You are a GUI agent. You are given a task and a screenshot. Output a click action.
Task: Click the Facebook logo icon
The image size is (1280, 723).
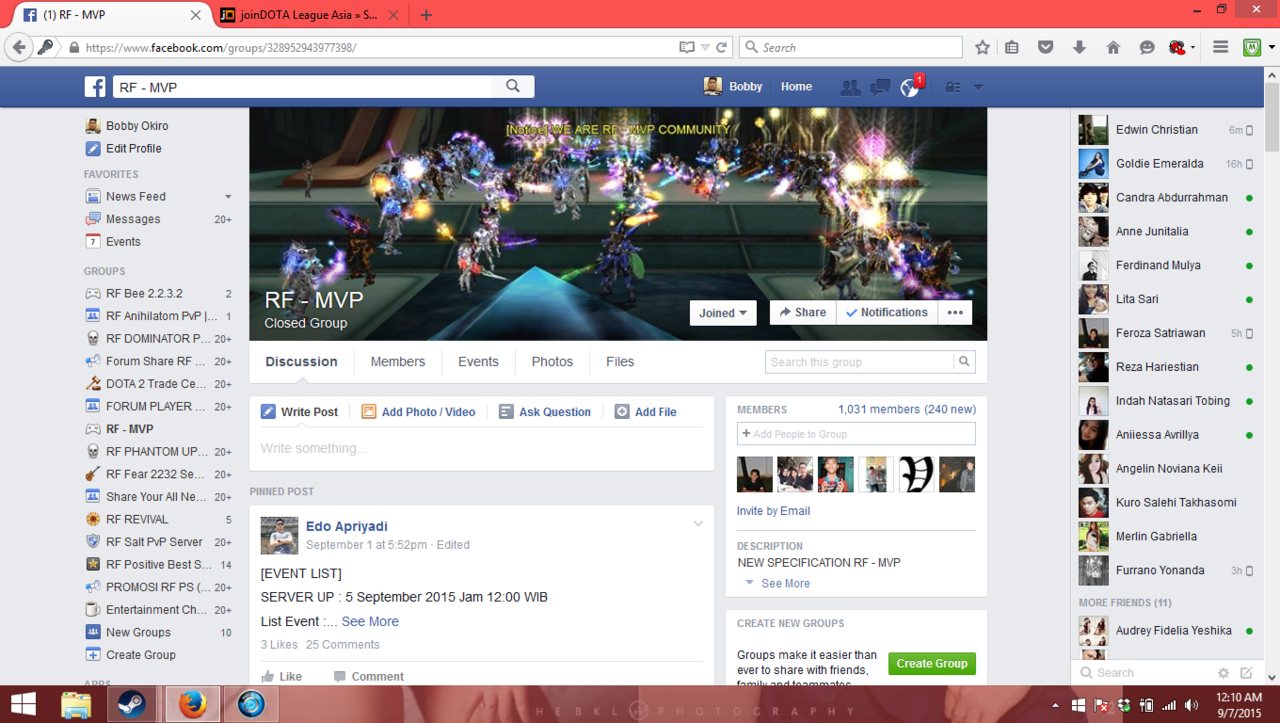(x=95, y=87)
